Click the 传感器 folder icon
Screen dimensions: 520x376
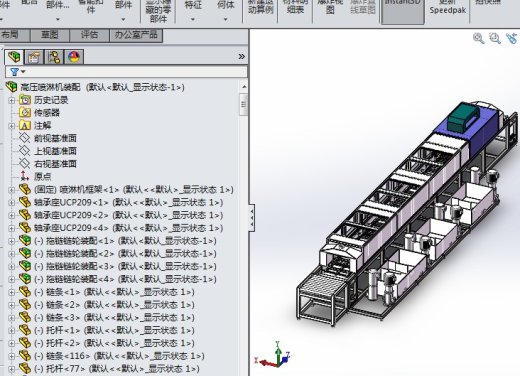coord(25,112)
